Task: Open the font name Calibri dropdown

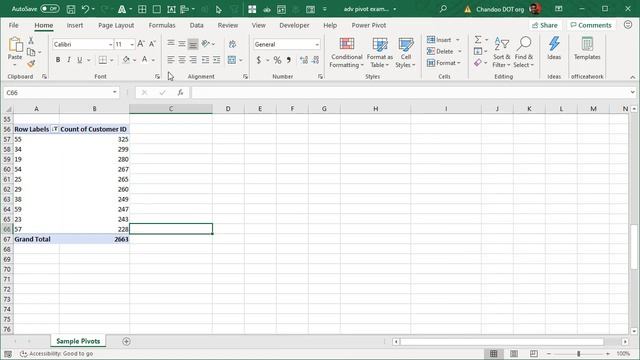Action: 110,44
